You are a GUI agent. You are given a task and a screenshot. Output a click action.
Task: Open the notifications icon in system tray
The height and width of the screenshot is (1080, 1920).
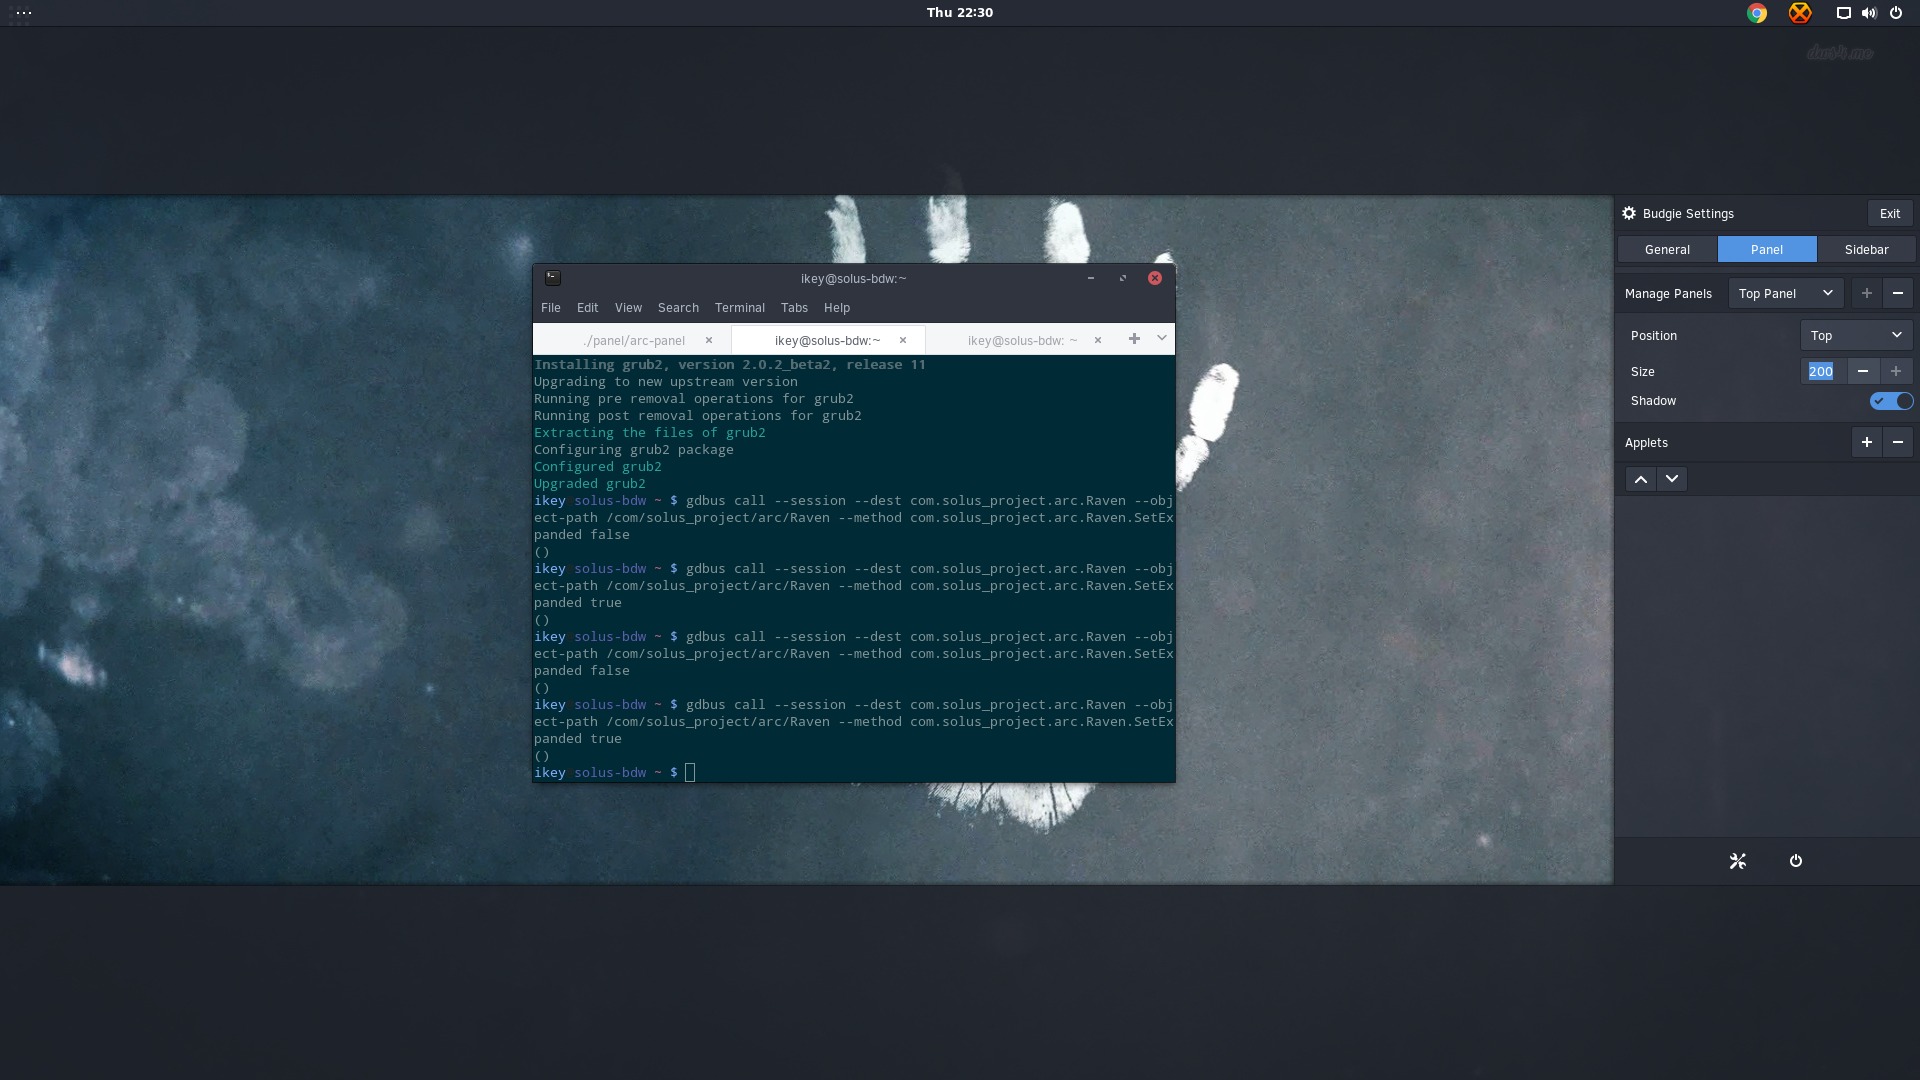tap(1843, 13)
